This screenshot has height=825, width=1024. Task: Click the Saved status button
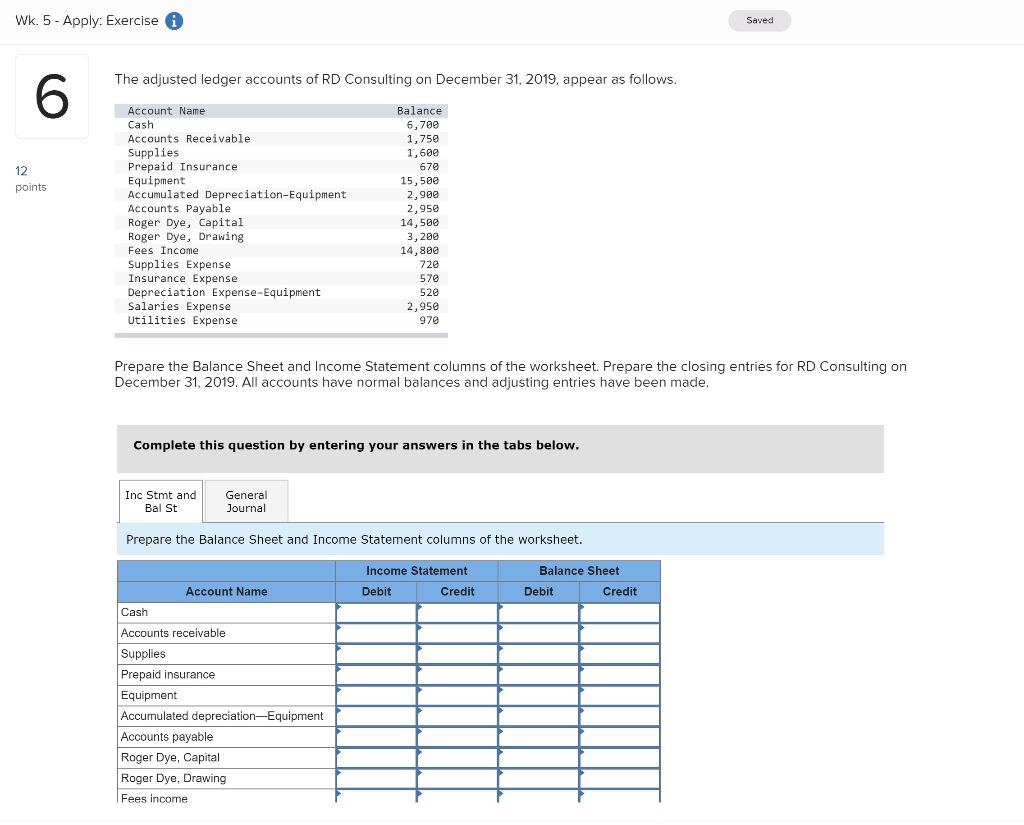click(759, 20)
